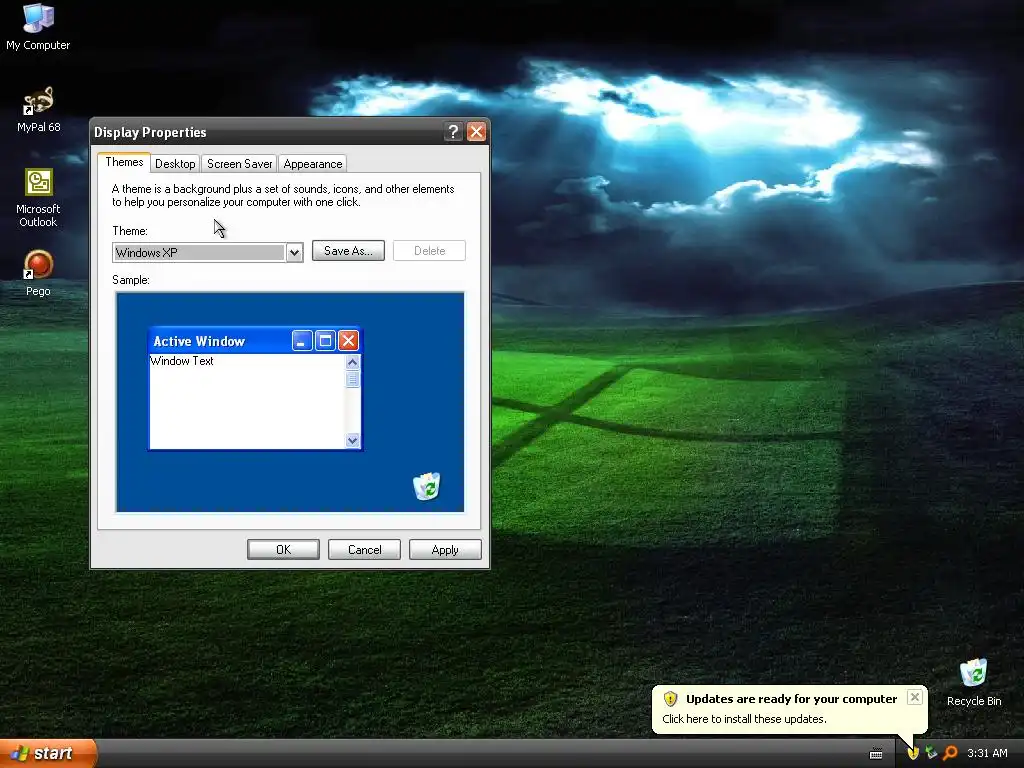Click 'Click here to install these updates' message

(744, 719)
